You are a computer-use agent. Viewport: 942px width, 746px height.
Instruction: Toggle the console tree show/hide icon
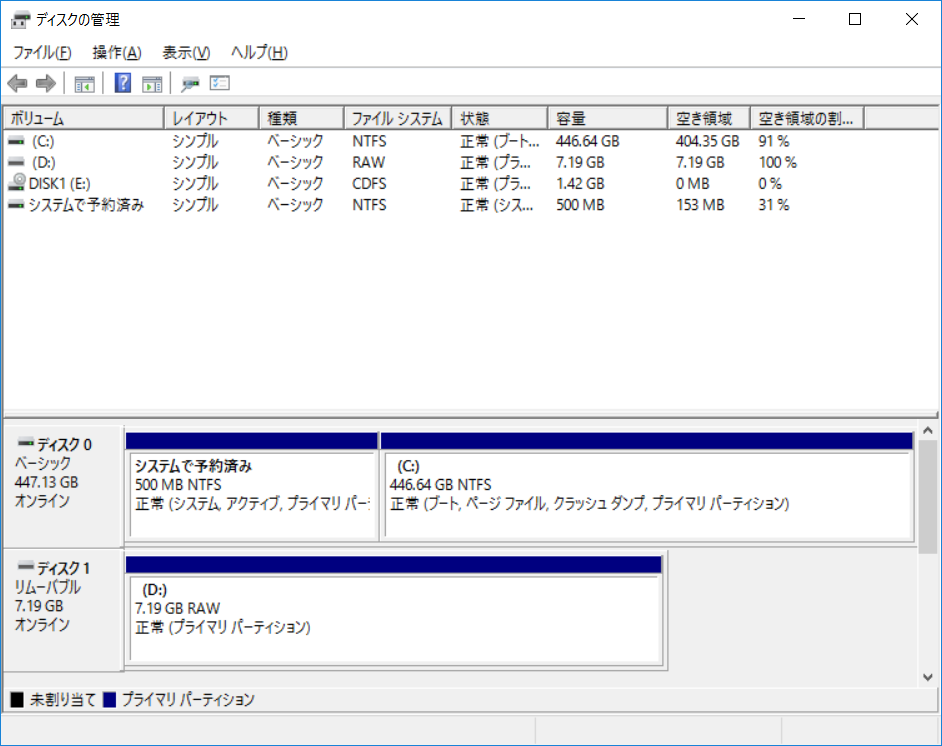pos(85,83)
